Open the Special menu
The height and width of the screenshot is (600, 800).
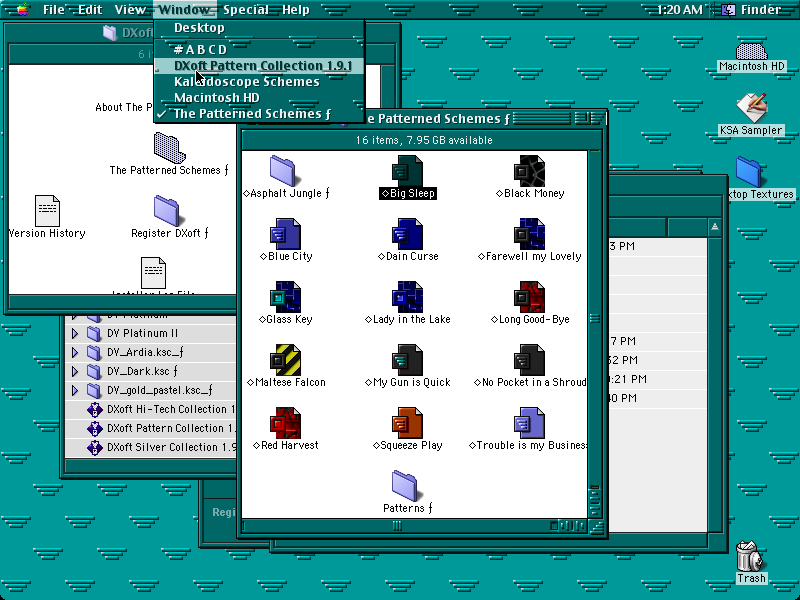(x=246, y=10)
